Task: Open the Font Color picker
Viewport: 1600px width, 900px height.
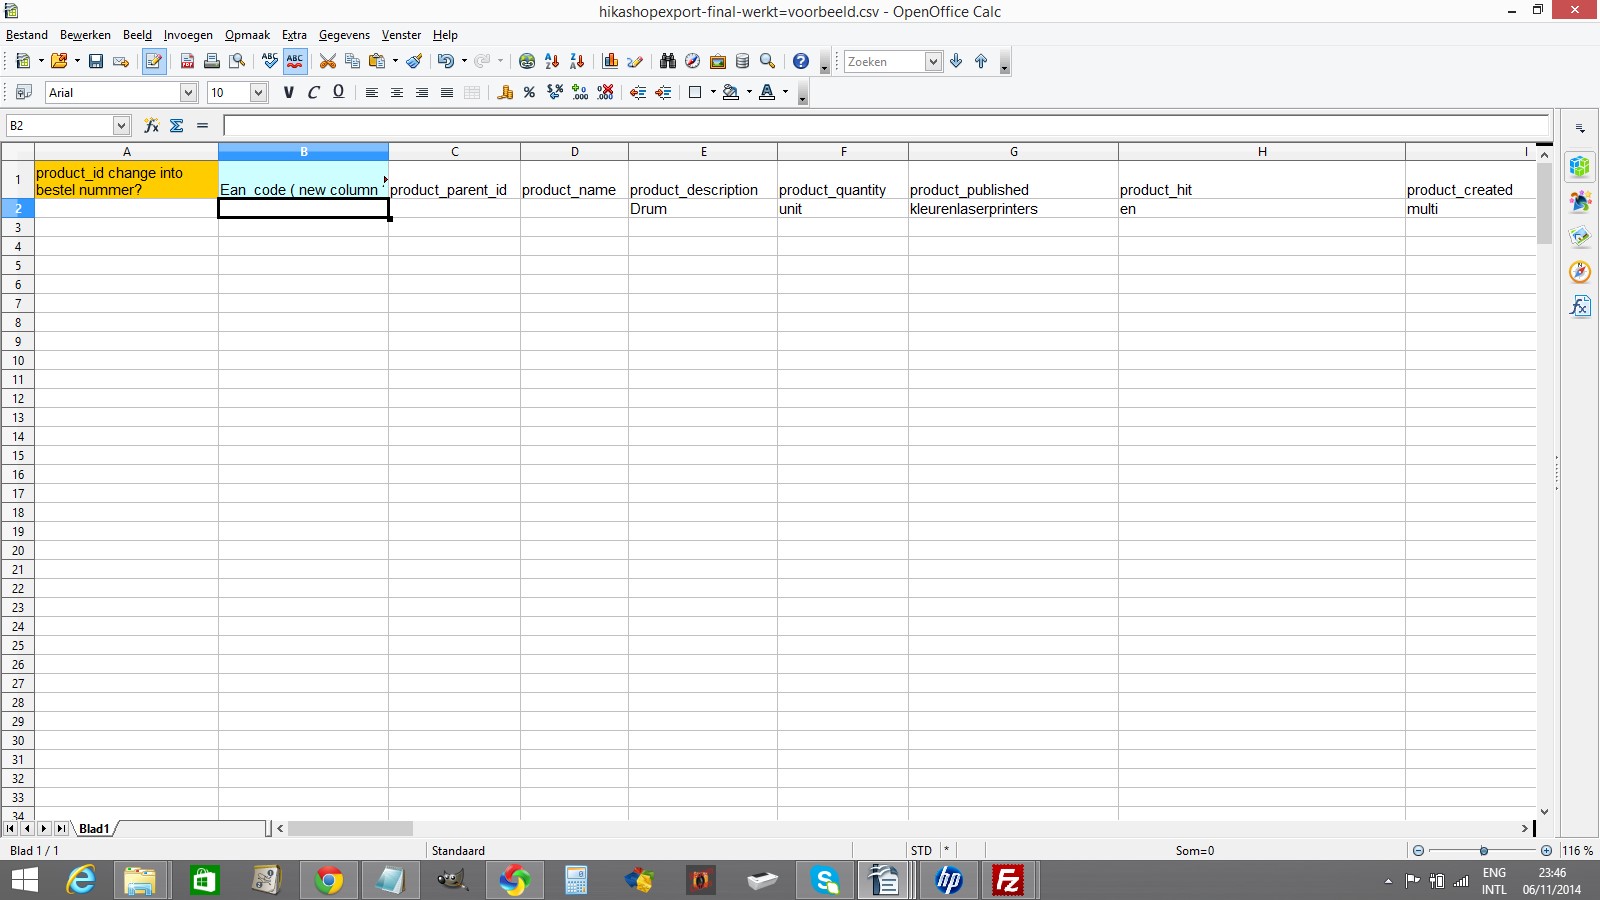Action: point(767,92)
